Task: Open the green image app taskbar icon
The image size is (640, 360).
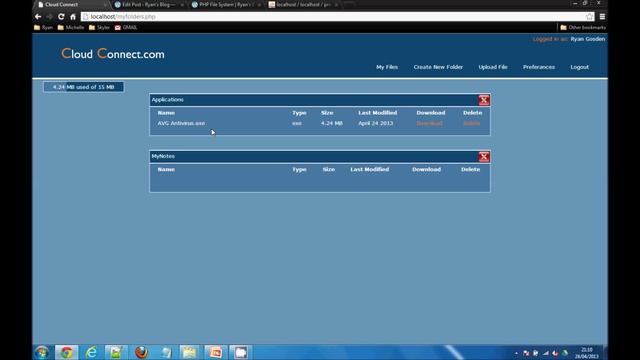Action: click(x=116, y=353)
